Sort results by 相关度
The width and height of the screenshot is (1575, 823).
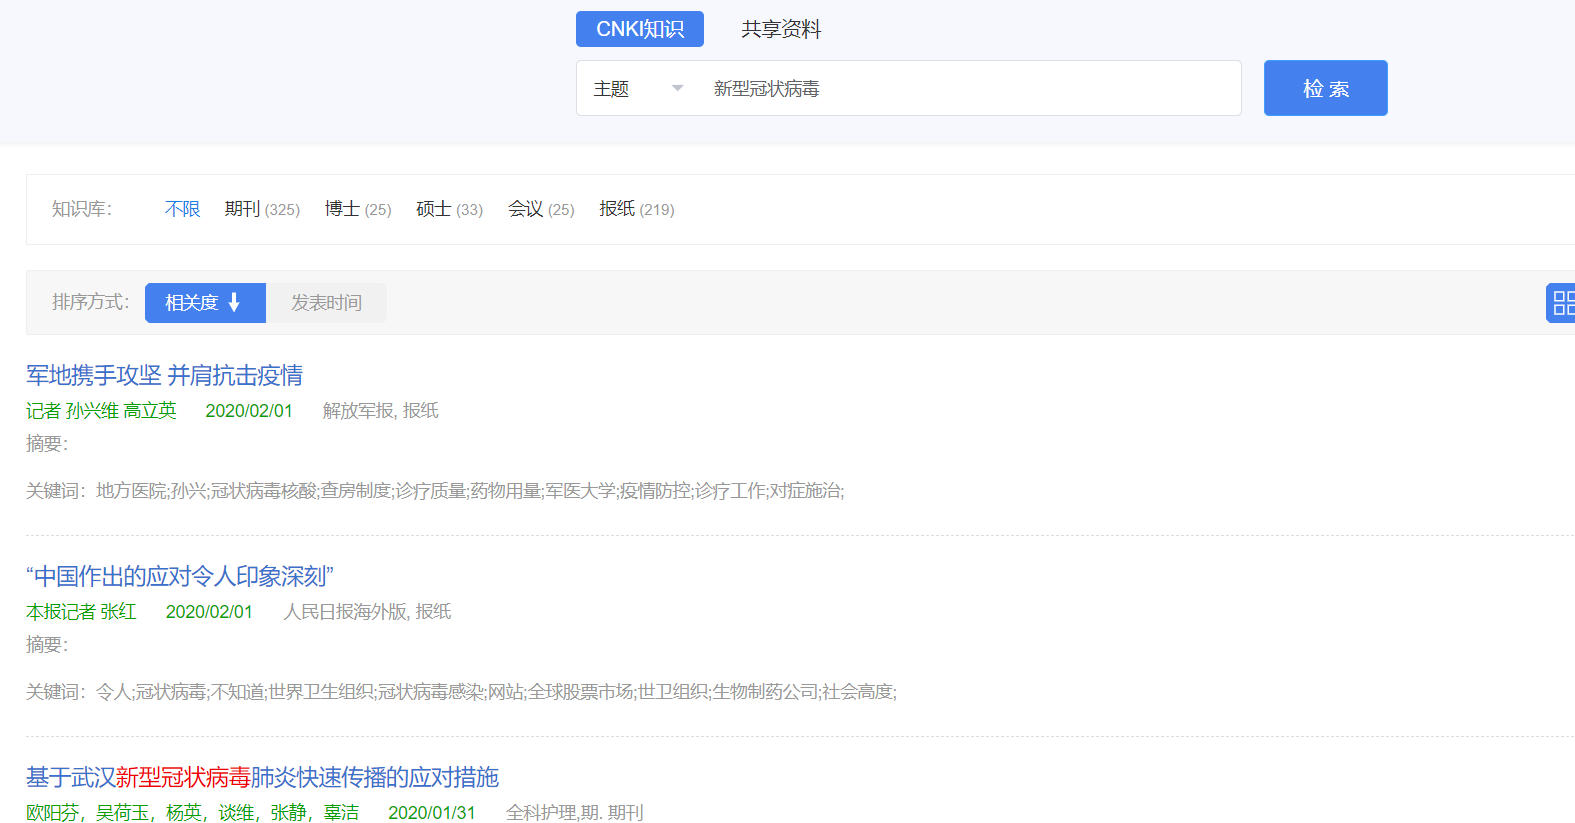(192, 303)
